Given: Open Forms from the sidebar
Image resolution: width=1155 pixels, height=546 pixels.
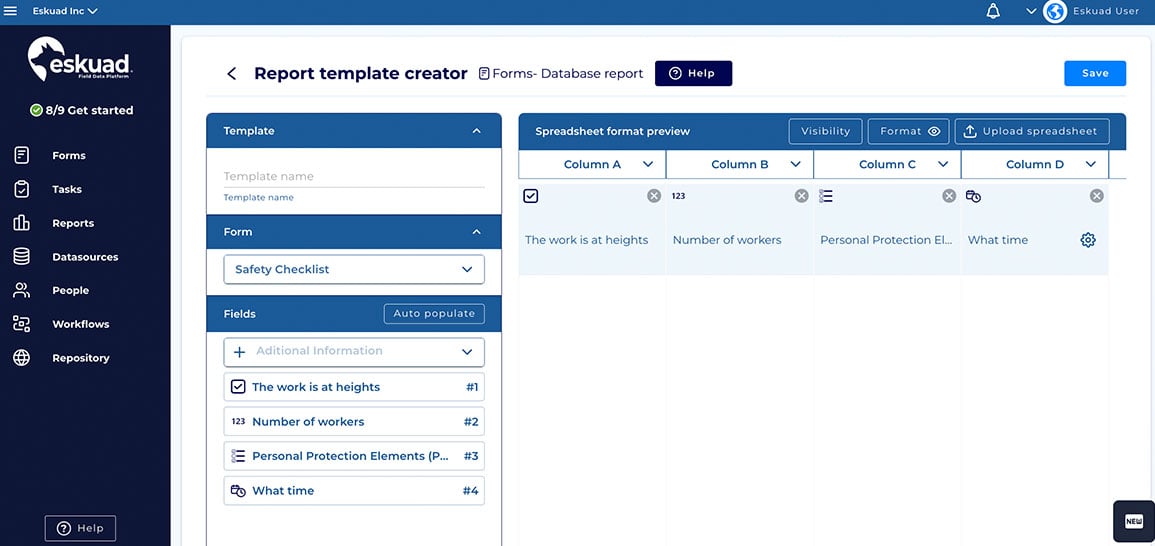Looking at the screenshot, I should [x=69, y=155].
